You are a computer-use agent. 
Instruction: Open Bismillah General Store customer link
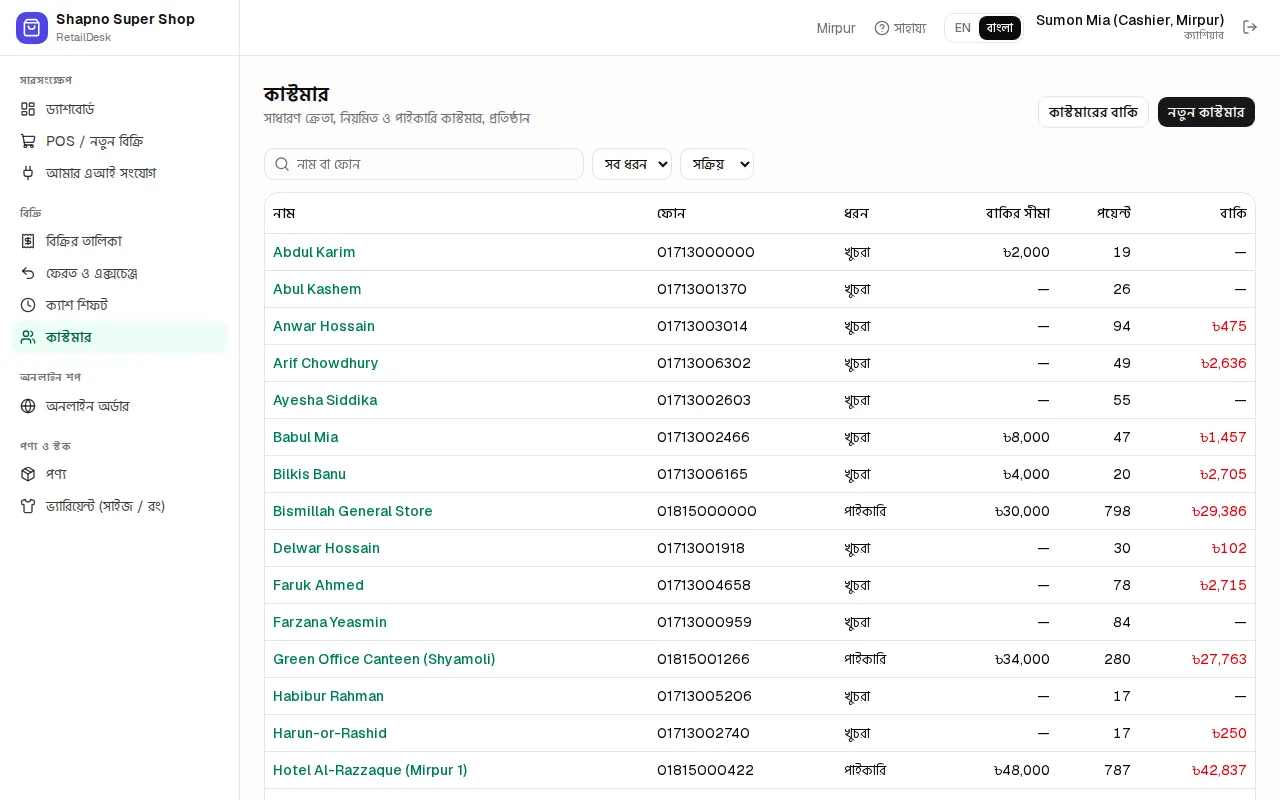(x=353, y=511)
